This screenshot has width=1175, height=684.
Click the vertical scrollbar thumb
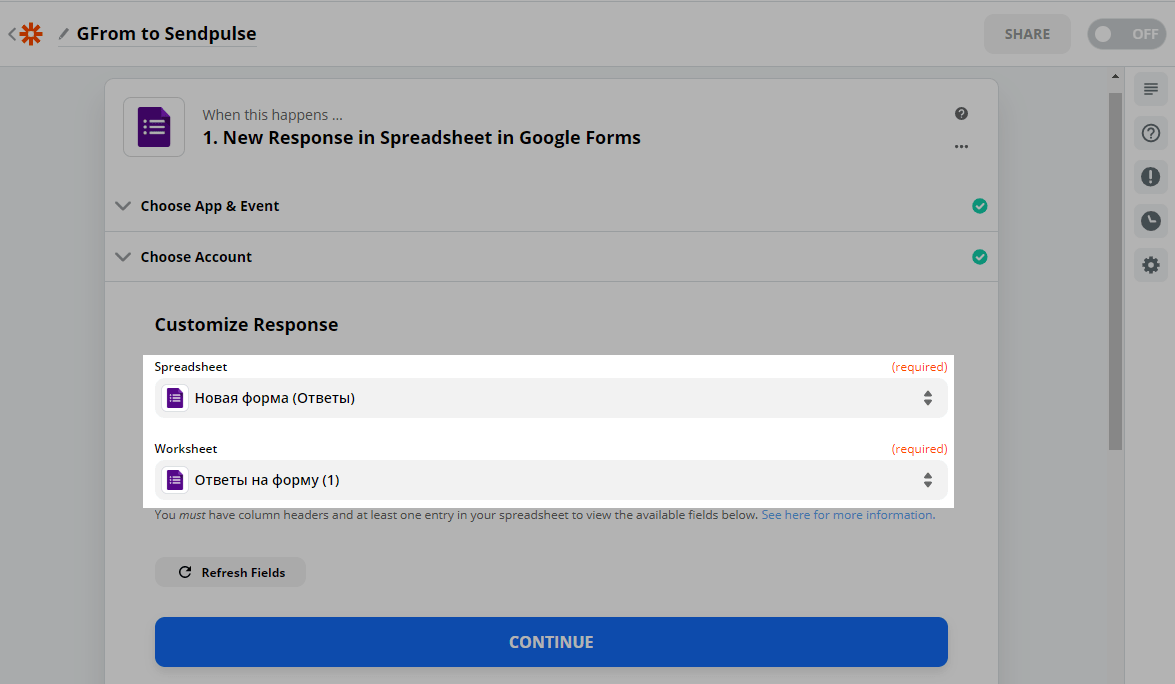tap(1115, 270)
